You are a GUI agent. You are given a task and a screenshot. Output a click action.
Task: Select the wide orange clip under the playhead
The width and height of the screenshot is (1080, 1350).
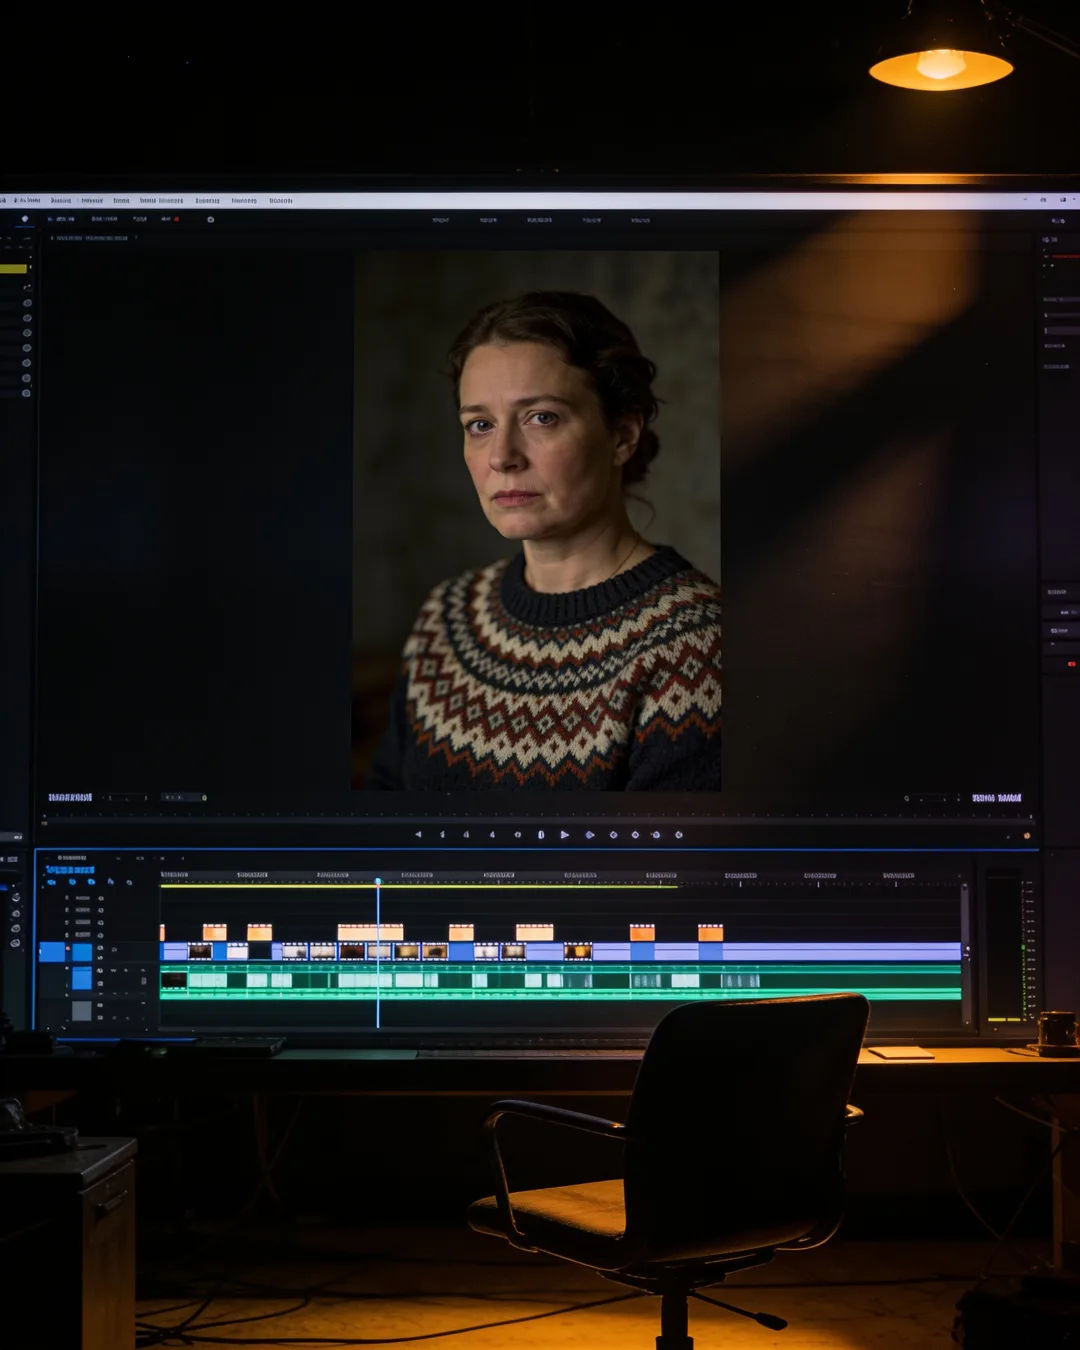pos(370,932)
